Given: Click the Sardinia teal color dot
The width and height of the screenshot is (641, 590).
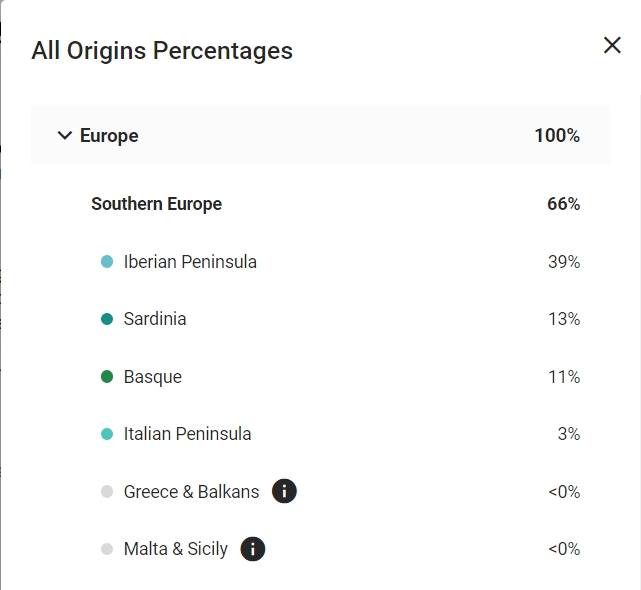Looking at the screenshot, I should coord(107,319).
